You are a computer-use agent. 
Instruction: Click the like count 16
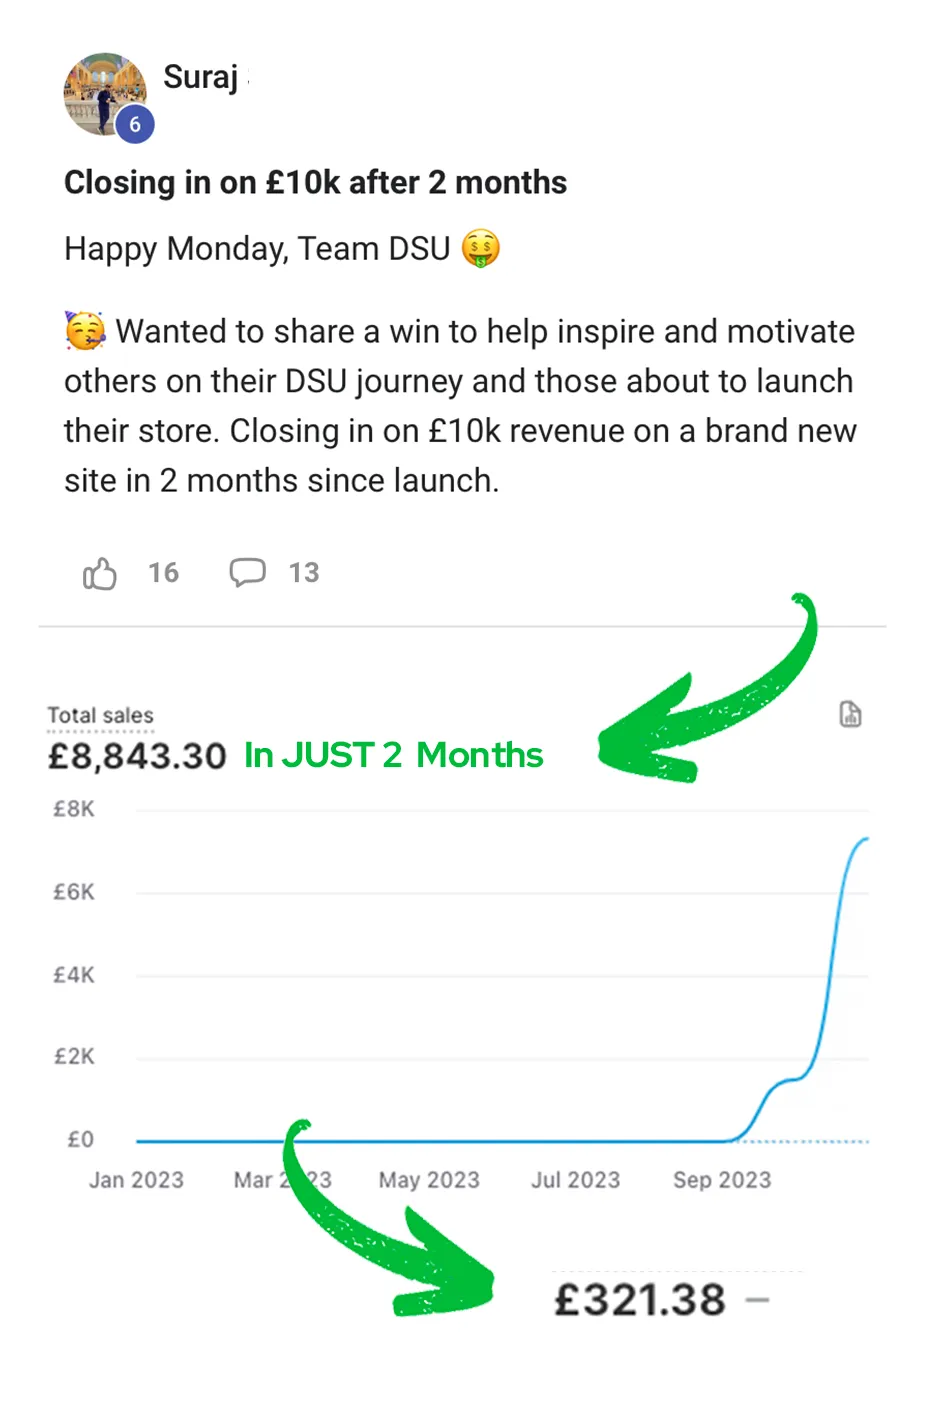(x=164, y=572)
